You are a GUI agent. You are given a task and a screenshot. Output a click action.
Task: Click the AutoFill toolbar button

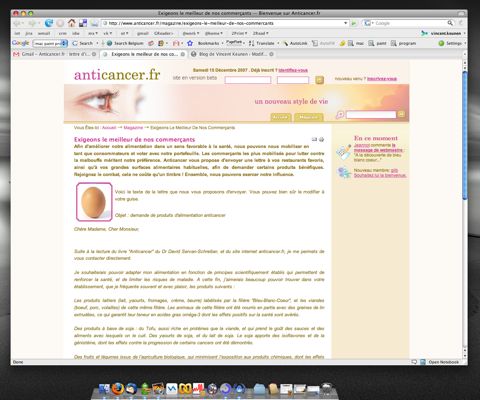coord(323,43)
